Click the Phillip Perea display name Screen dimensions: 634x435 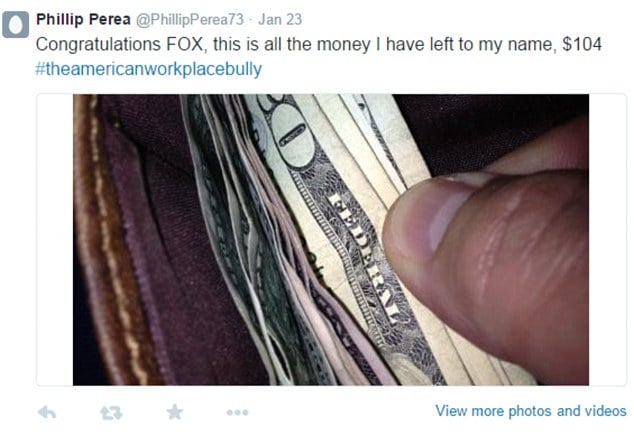(x=83, y=19)
